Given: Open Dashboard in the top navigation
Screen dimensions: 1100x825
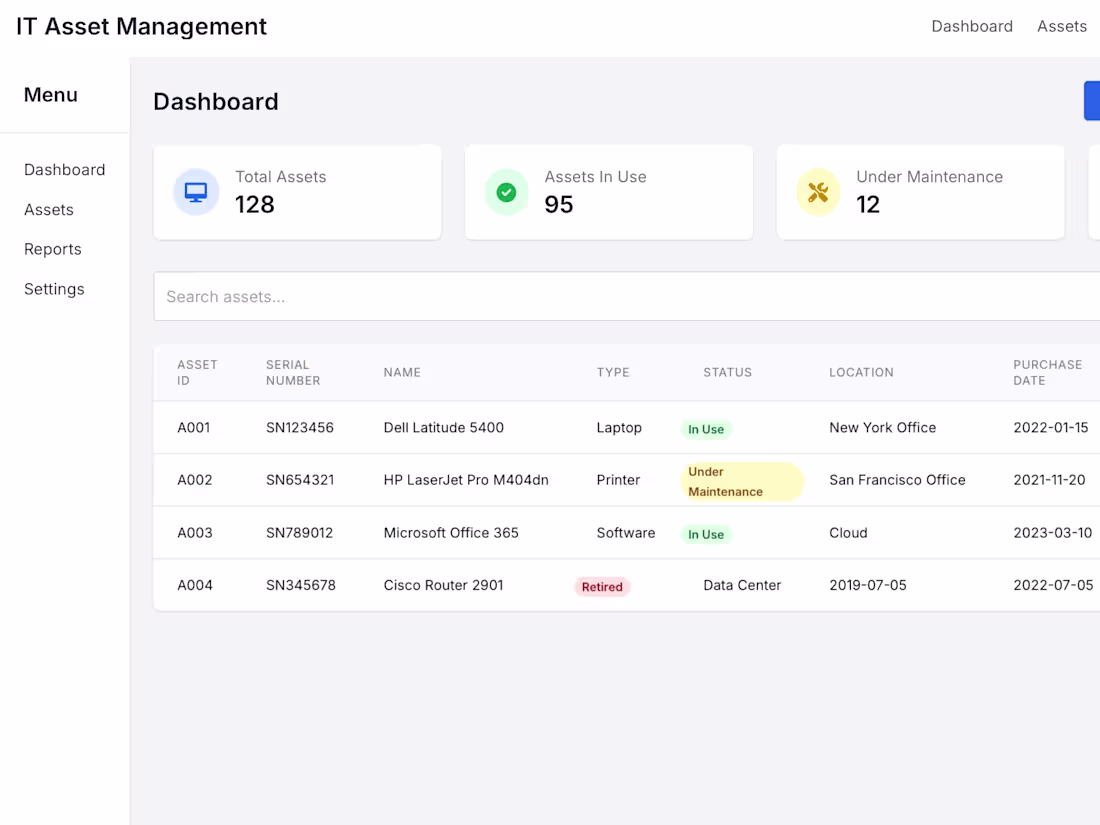Looking at the screenshot, I should (x=972, y=27).
